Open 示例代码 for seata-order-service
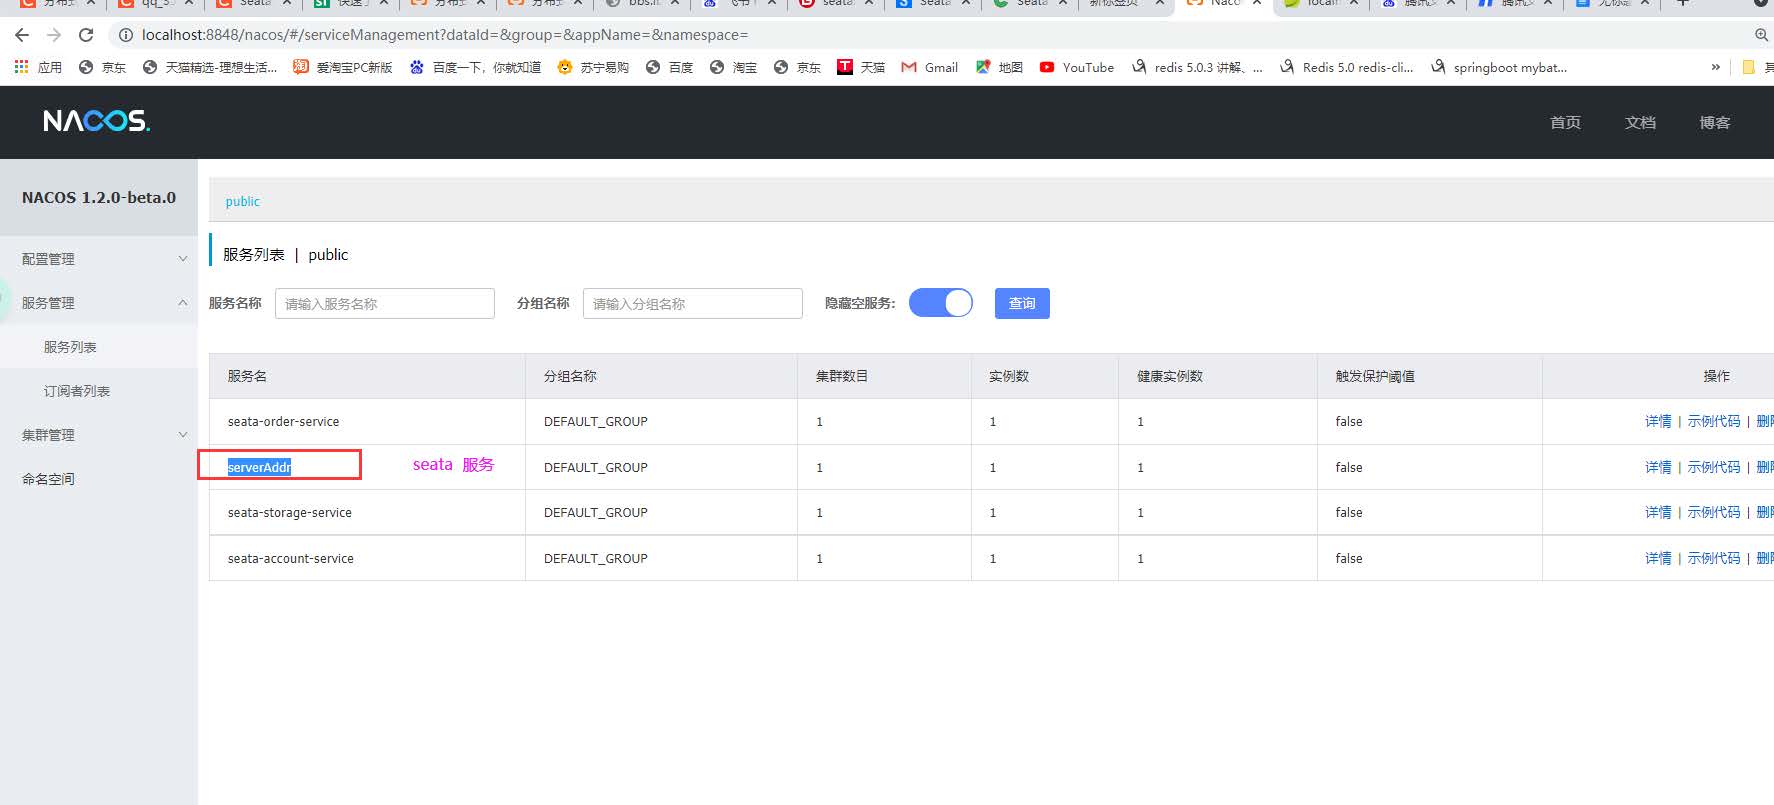Viewport: 1774px width, 805px height. point(1714,421)
